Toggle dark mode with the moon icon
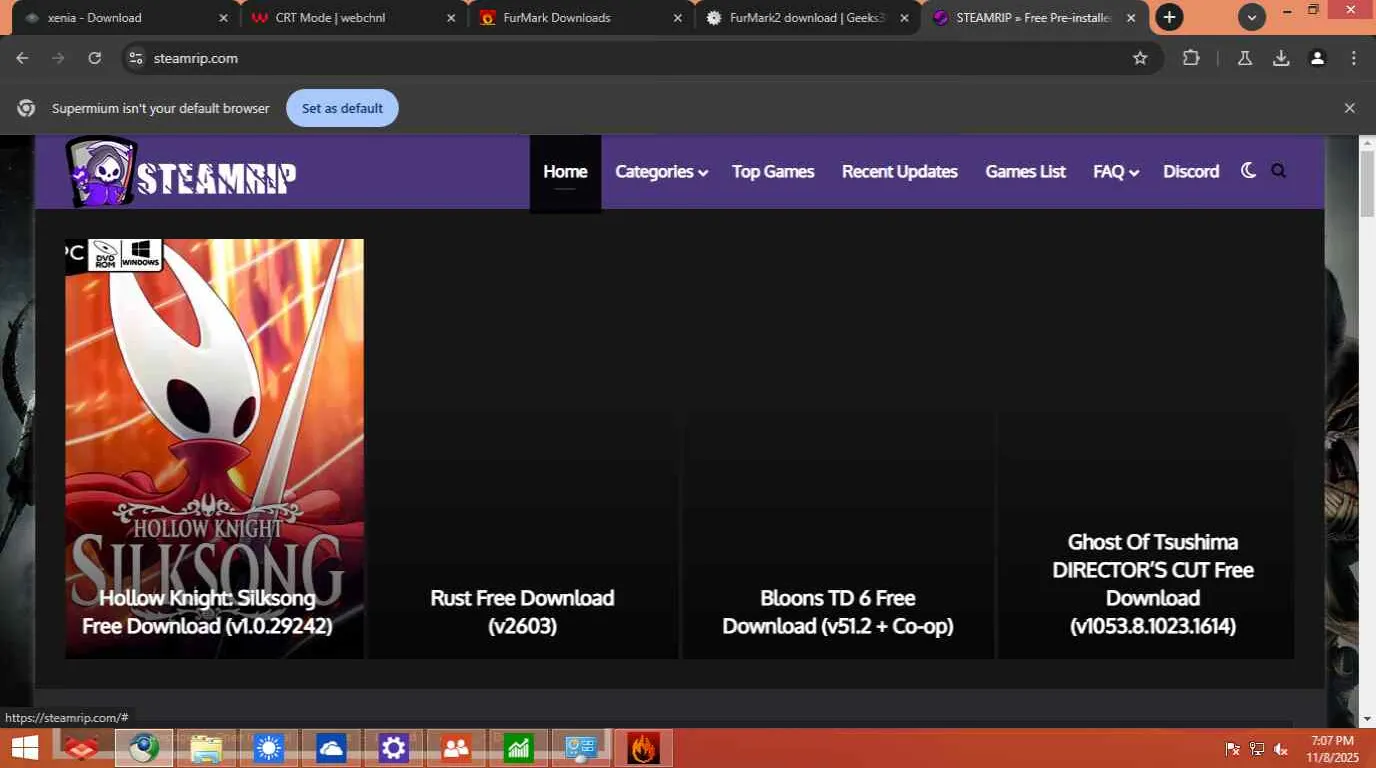 (x=1248, y=171)
